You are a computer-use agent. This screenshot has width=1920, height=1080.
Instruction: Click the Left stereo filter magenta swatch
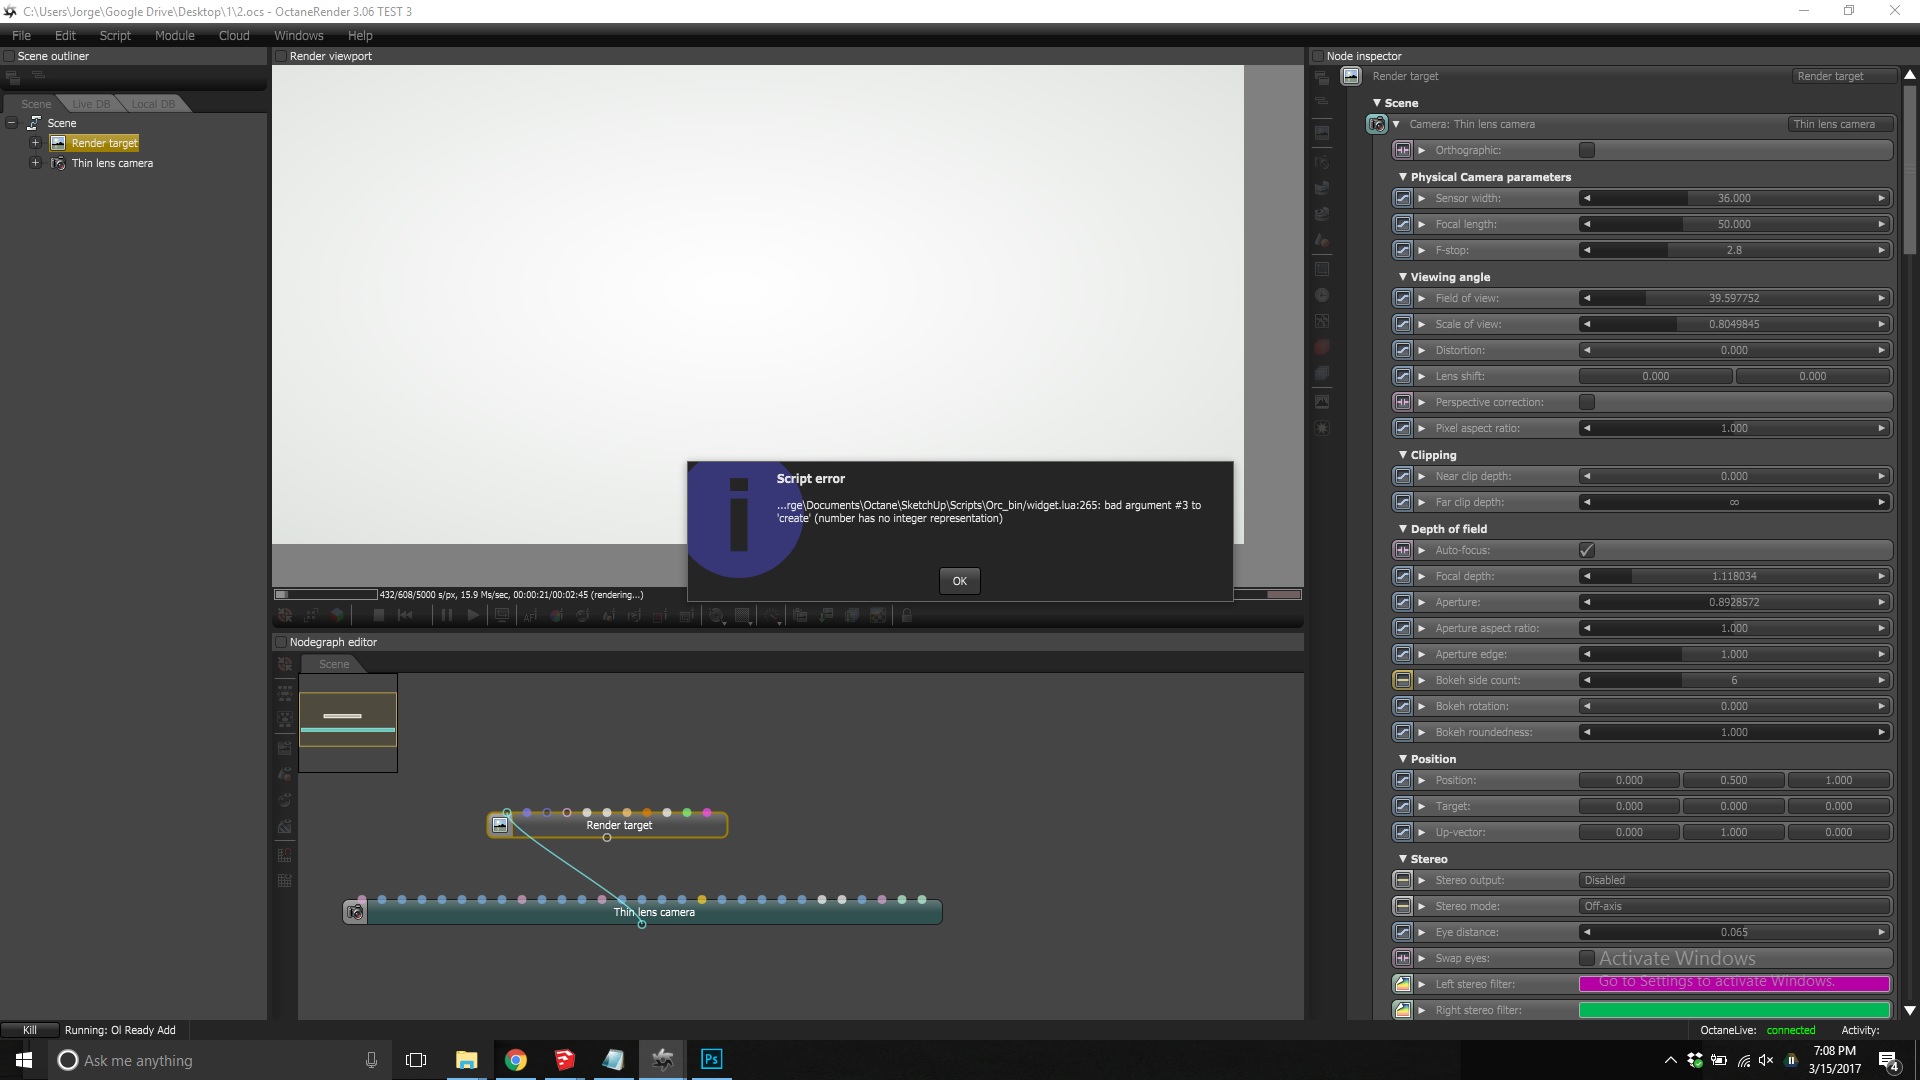[1733, 984]
